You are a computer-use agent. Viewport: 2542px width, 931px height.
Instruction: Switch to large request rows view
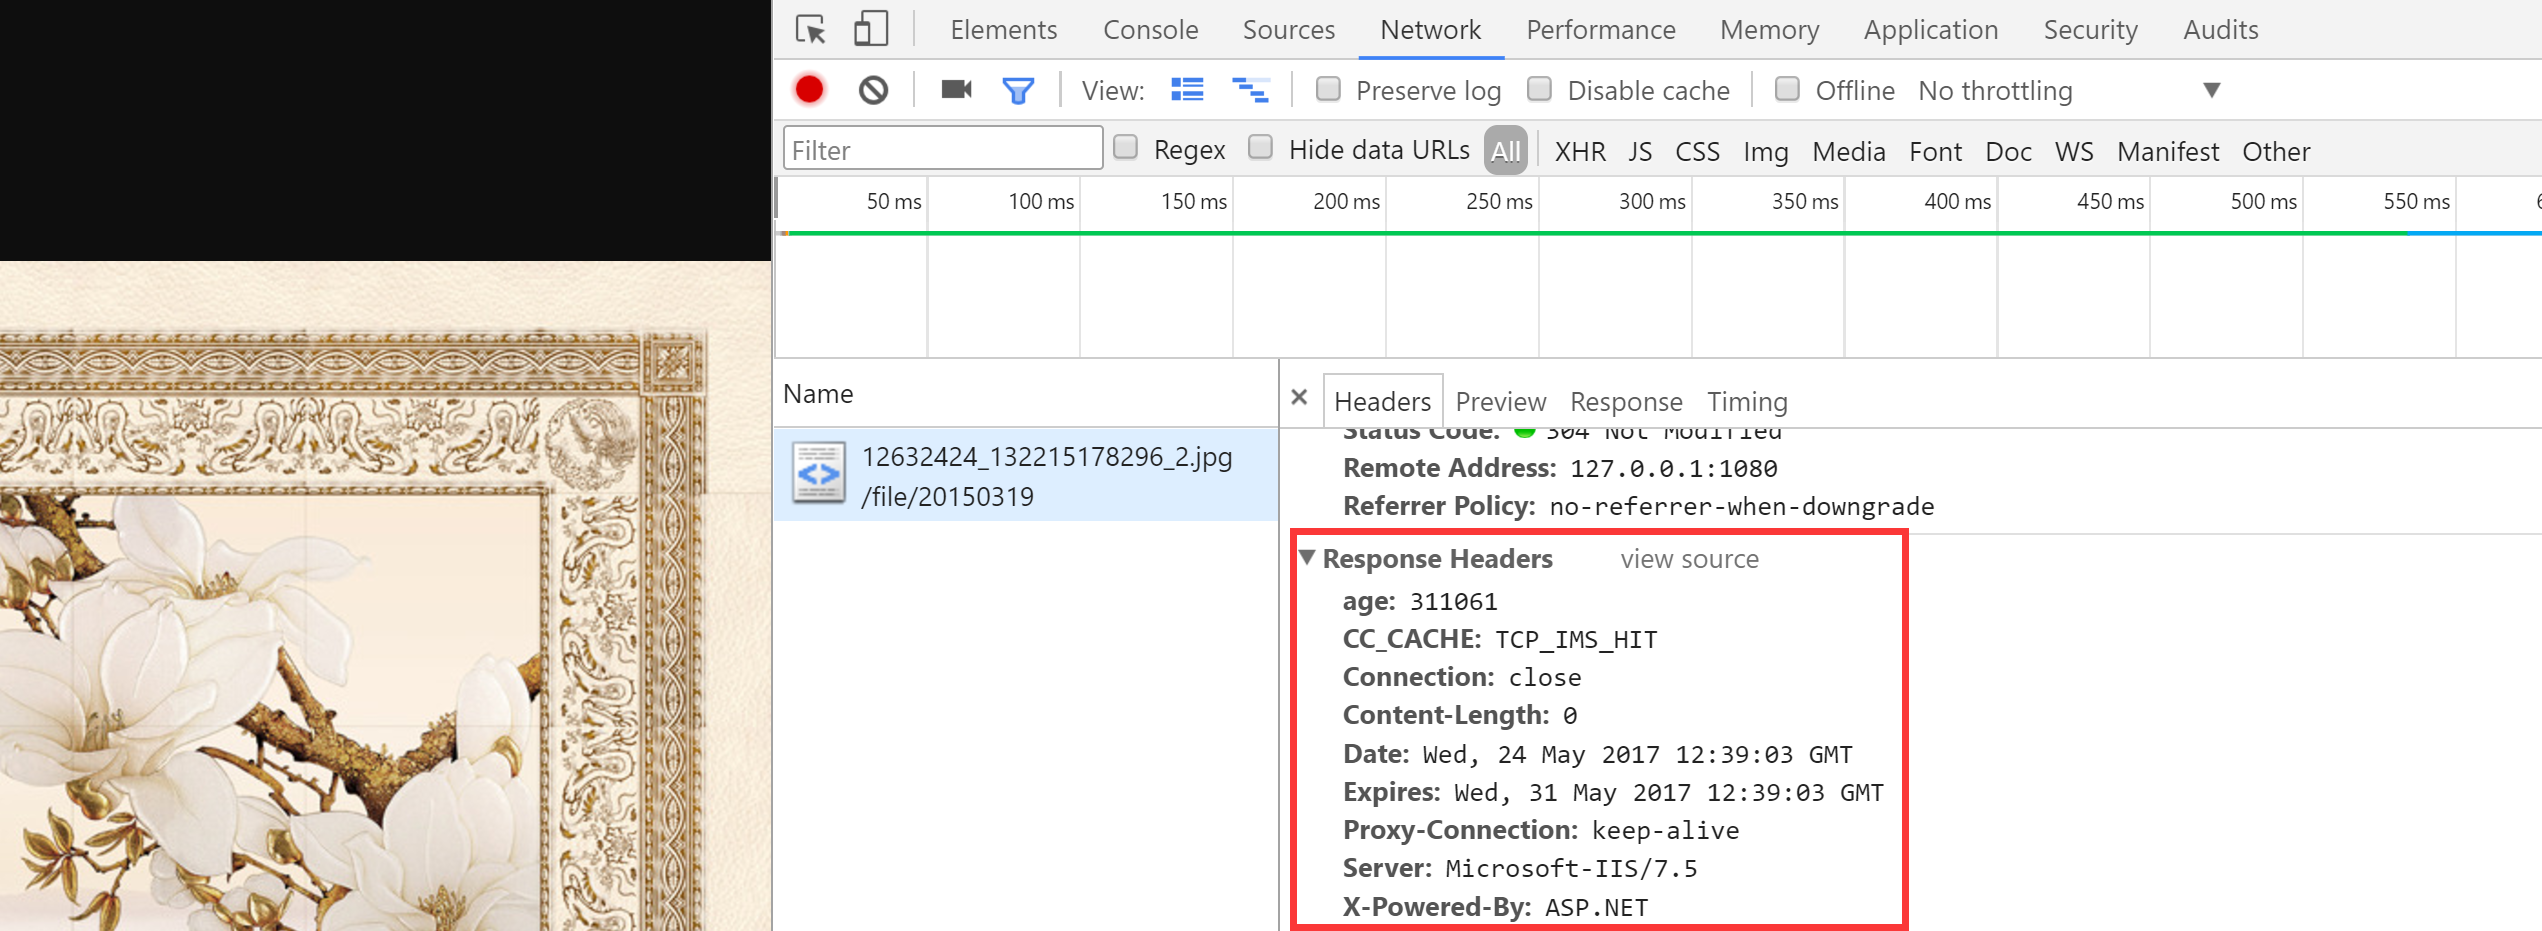coord(1187,90)
